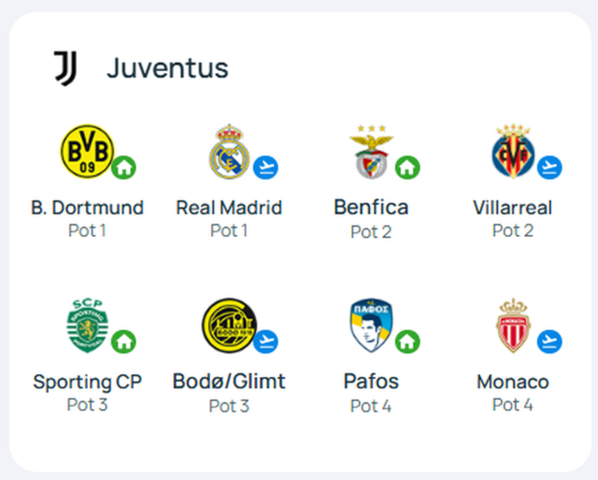This screenshot has width=598, height=480.
Task: Click away plane icon next to Monaco
Action: coord(549,341)
